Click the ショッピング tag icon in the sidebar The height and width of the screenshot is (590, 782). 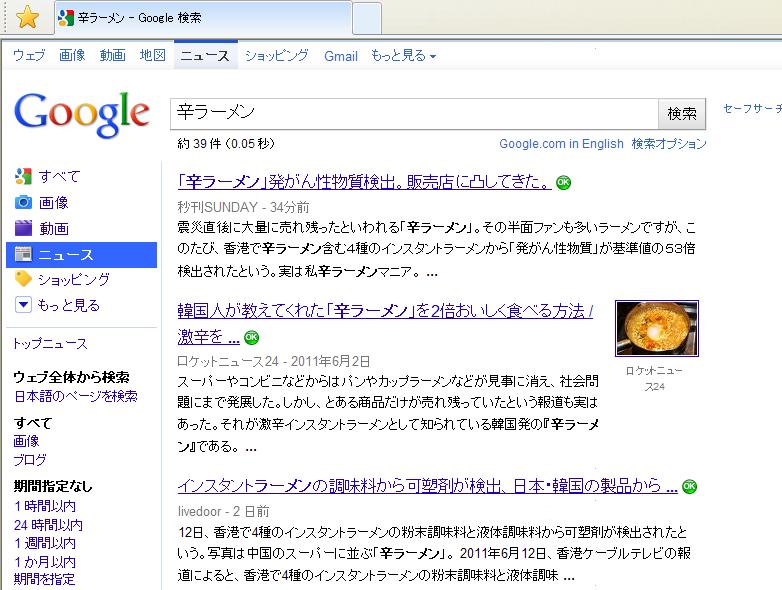tap(24, 280)
